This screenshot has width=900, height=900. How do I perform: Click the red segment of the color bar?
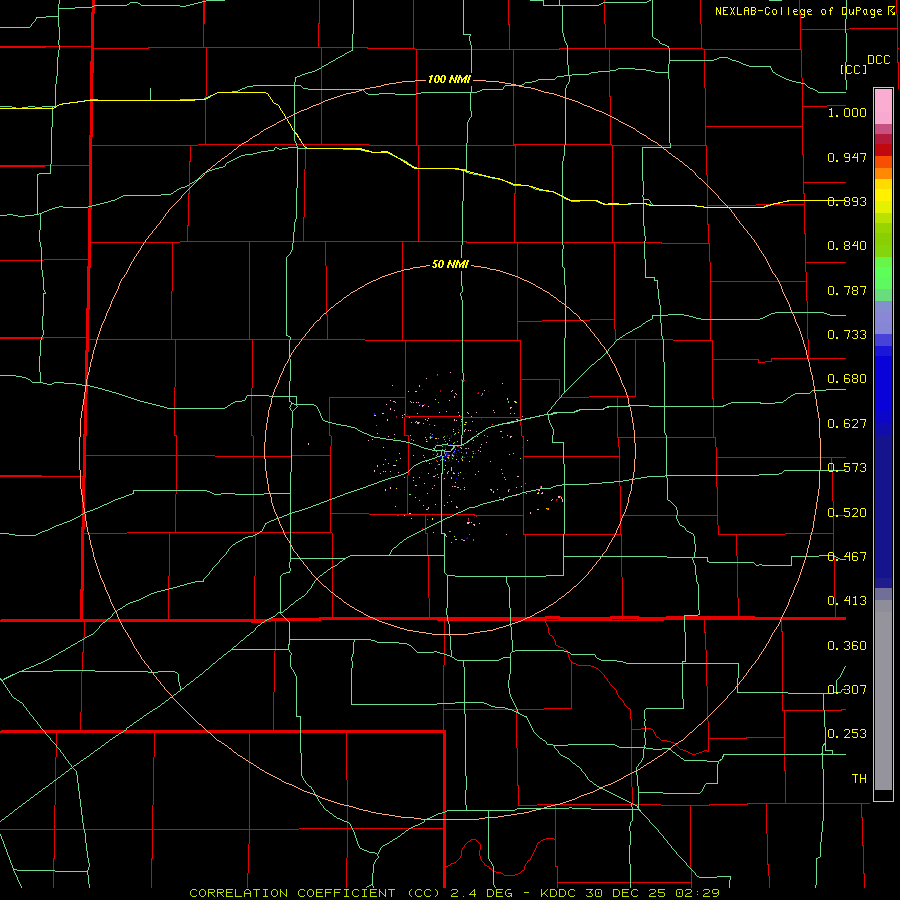point(883,150)
